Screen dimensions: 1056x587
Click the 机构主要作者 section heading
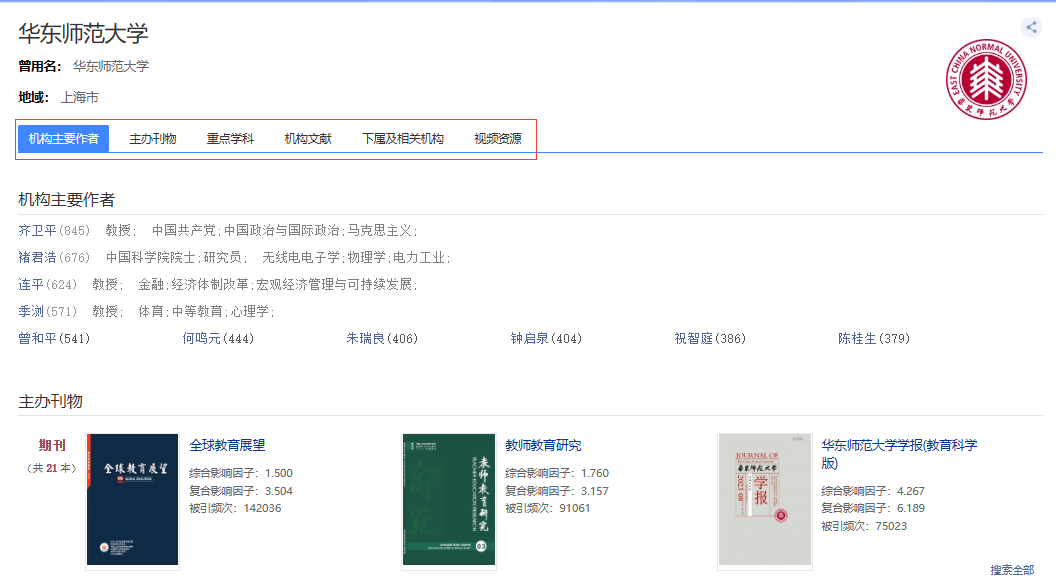click(67, 199)
